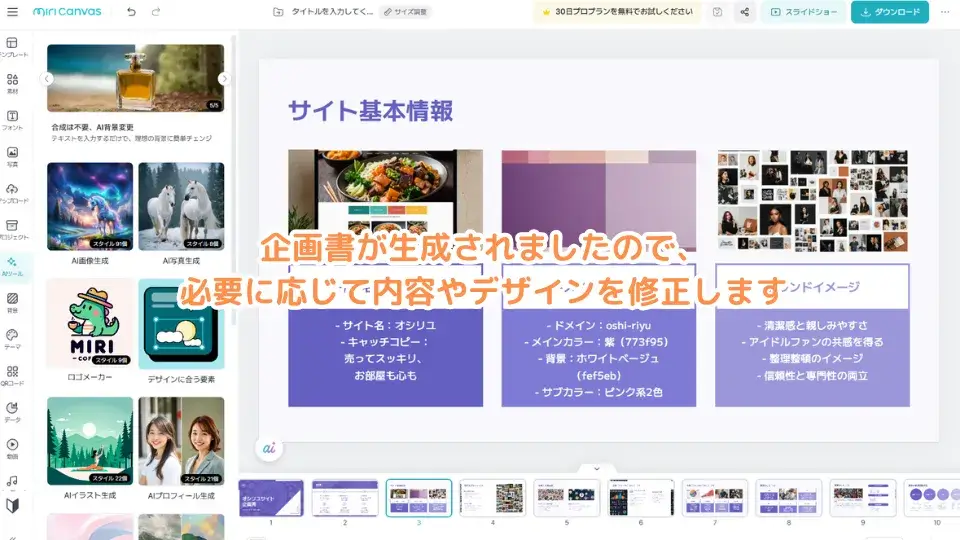Screen dimensions: 960x540
Task: Open the share icon
Action: (x=744, y=12)
